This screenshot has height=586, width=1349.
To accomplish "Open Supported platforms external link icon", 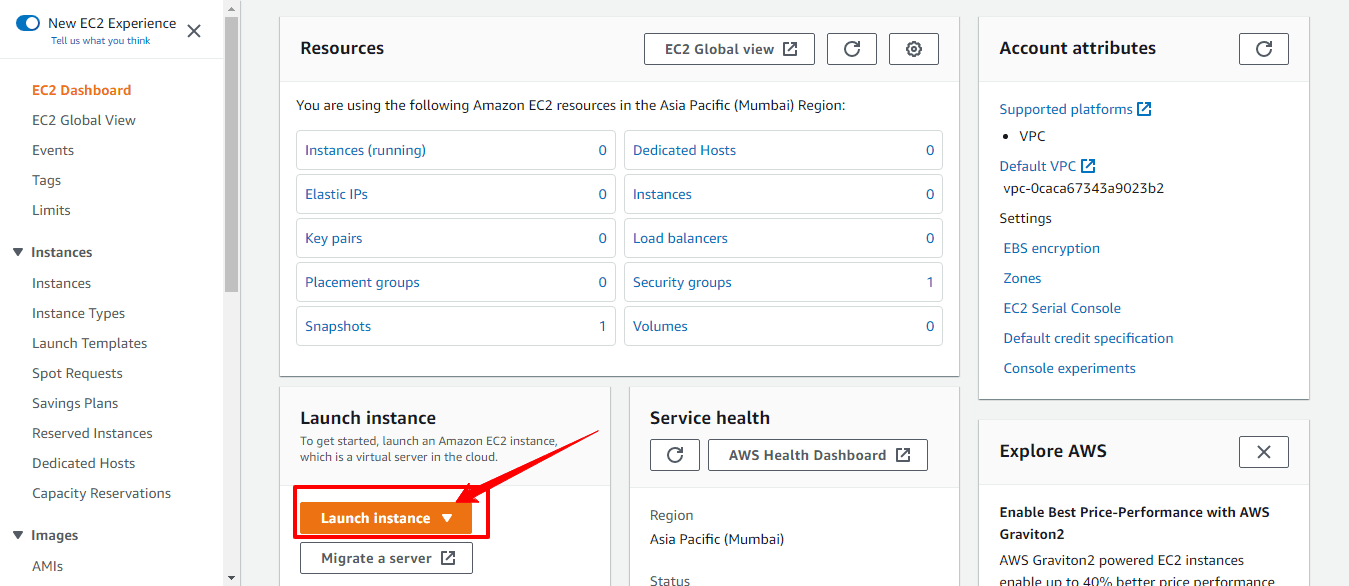I will [x=1145, y=109].
